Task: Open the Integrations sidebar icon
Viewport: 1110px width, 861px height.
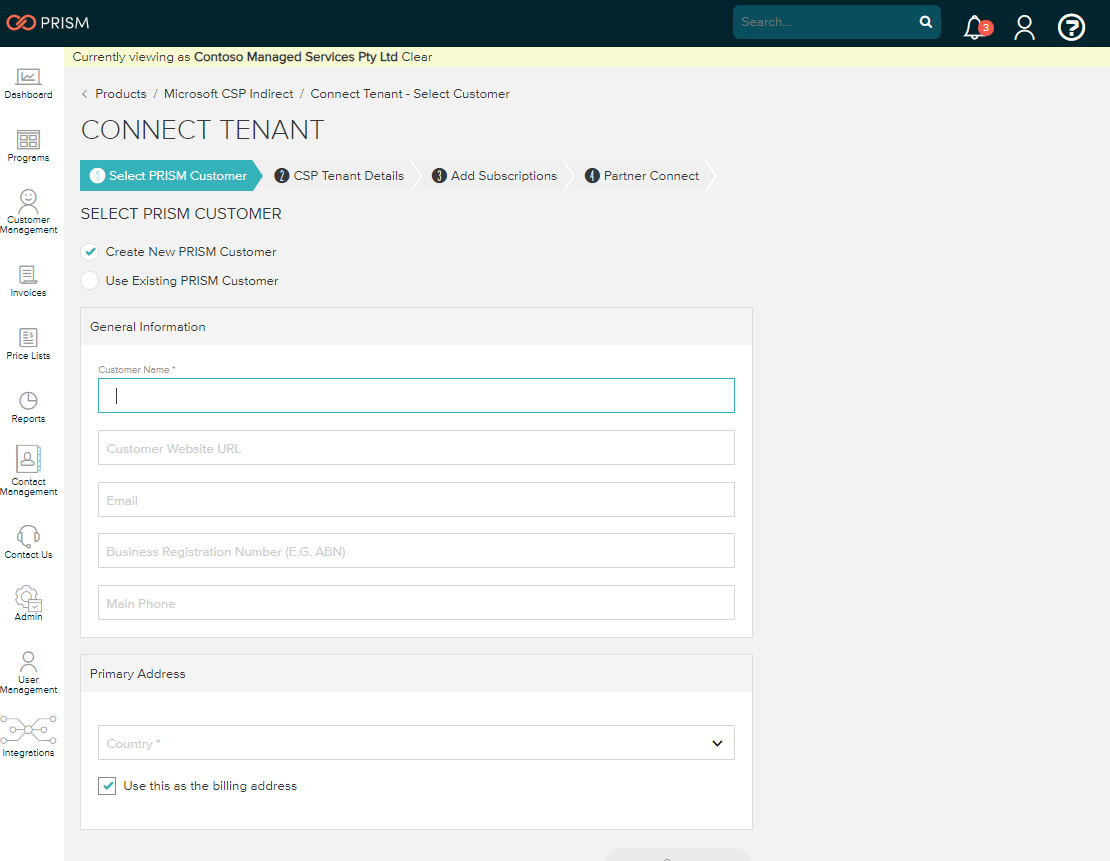Action: tap(29, 735)
